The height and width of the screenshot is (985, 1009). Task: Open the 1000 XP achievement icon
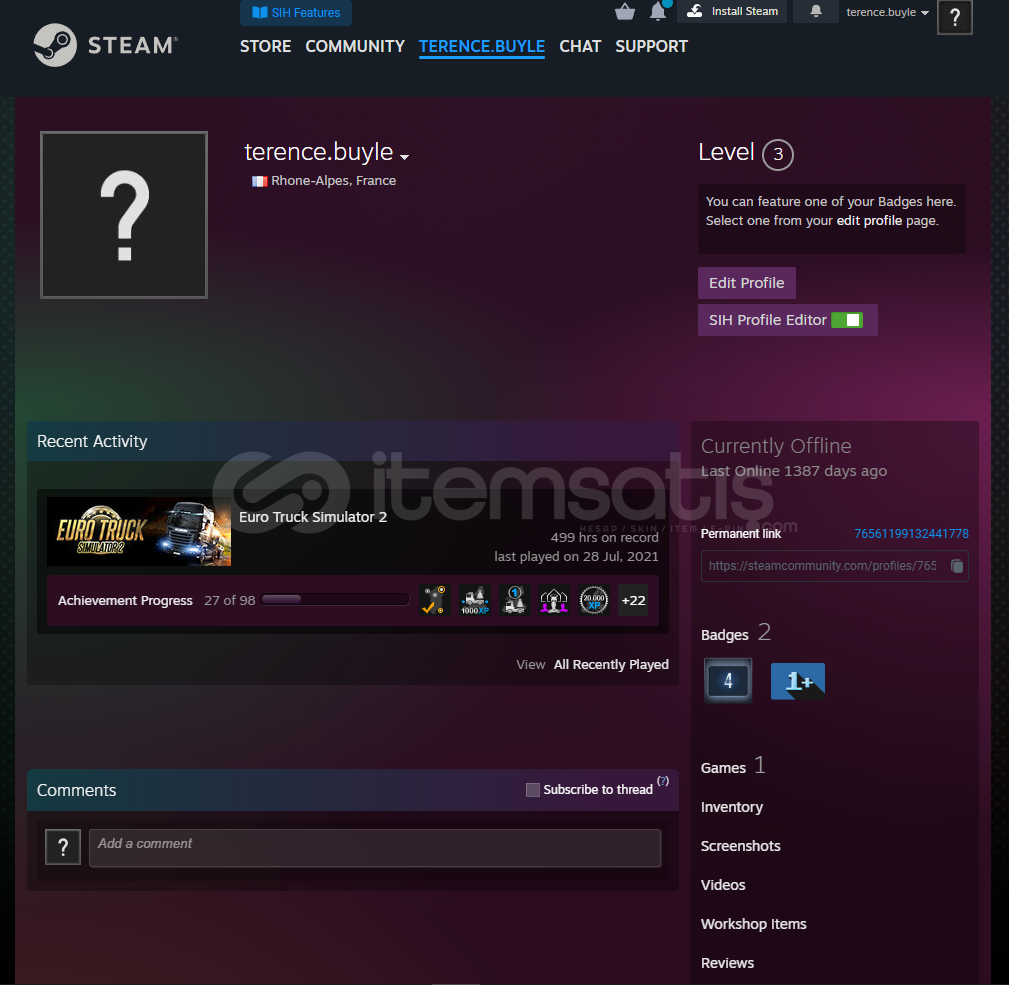tap(475, 600)
